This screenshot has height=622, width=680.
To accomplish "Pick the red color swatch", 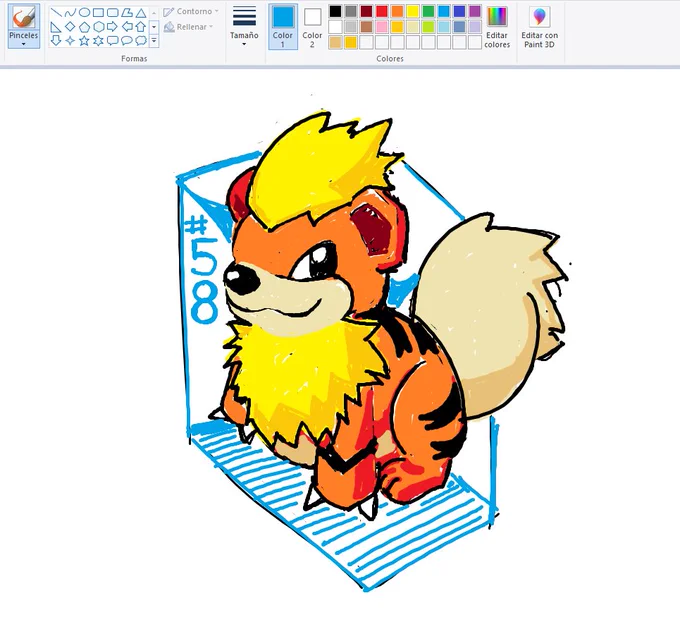I will [x=382, y=11].
